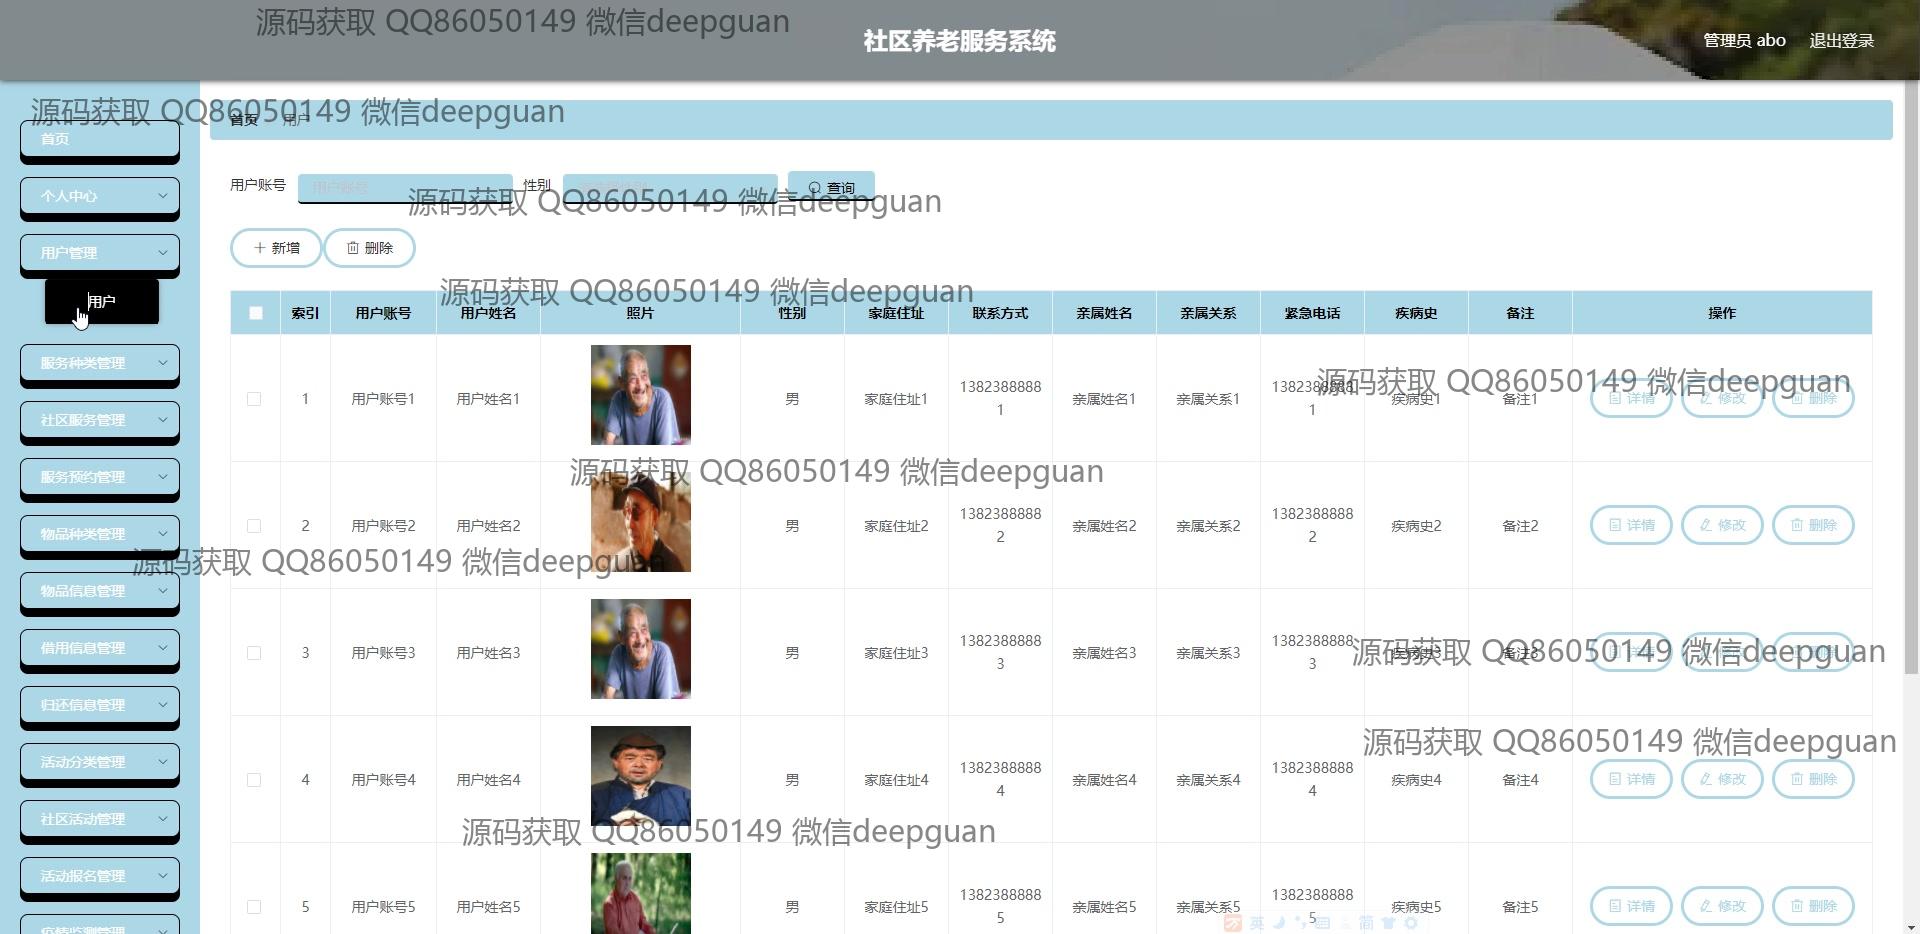Click 修改 pencil button for row 2
This screenshot has width=1920, height=934.
pos(1721,525)
